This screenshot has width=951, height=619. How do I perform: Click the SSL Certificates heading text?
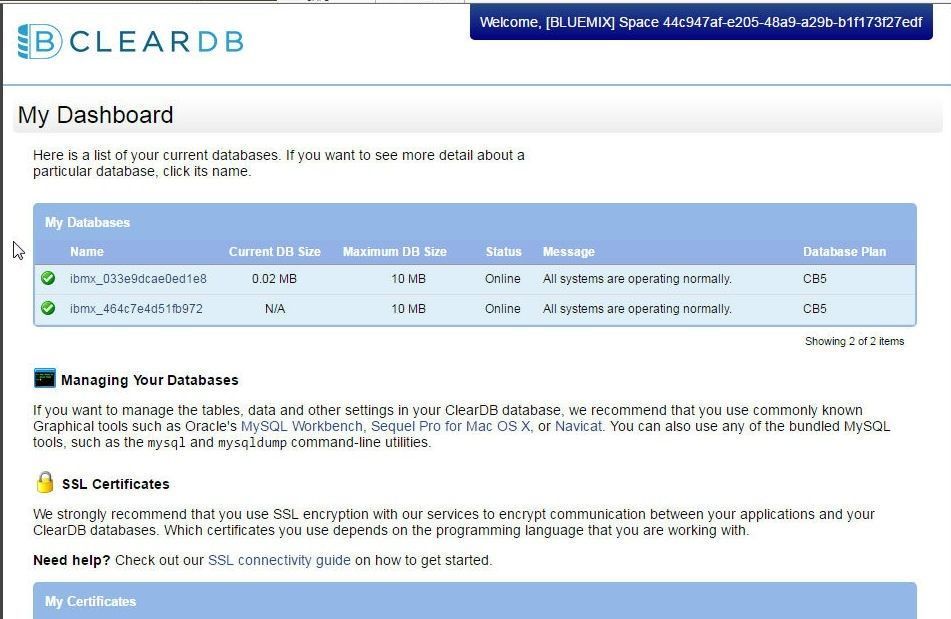point(116,484)
